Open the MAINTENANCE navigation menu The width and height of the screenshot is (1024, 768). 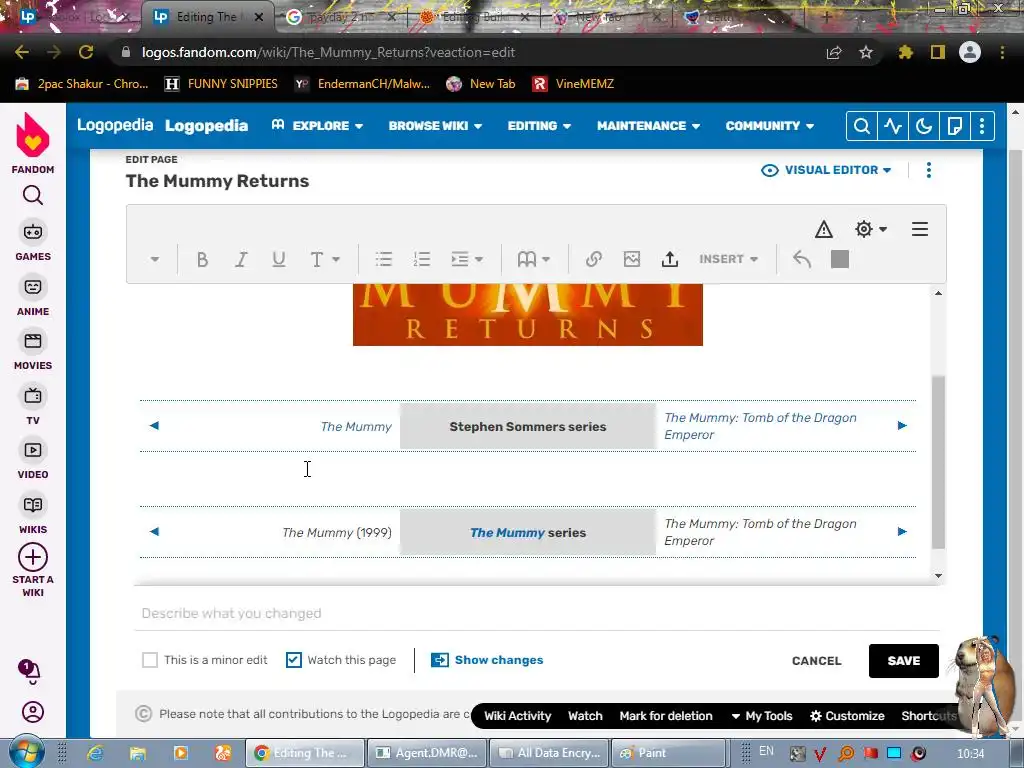(648, 125)
